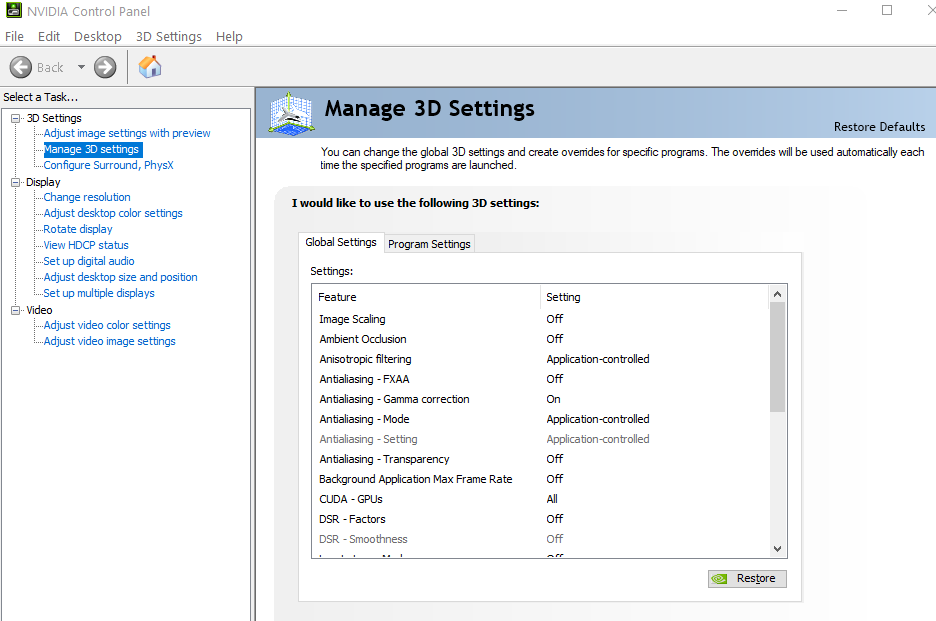Click the Display tree label
This screenshot has height=621, width=936.
coord(43,182)
